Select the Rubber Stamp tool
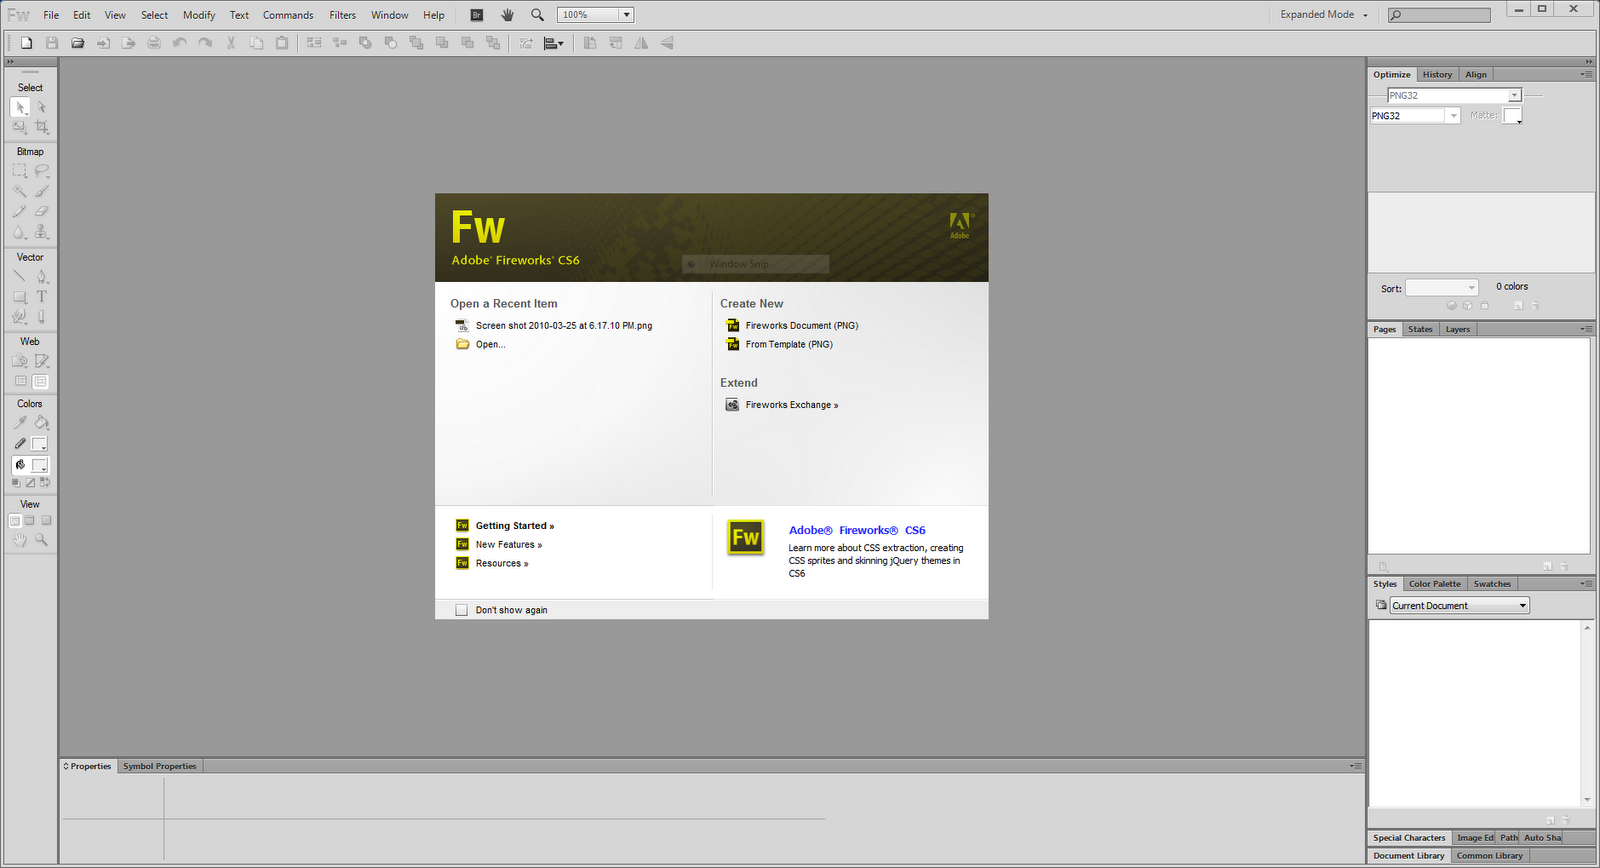Viewport: 1600px width, 868px height. (41, 232)
